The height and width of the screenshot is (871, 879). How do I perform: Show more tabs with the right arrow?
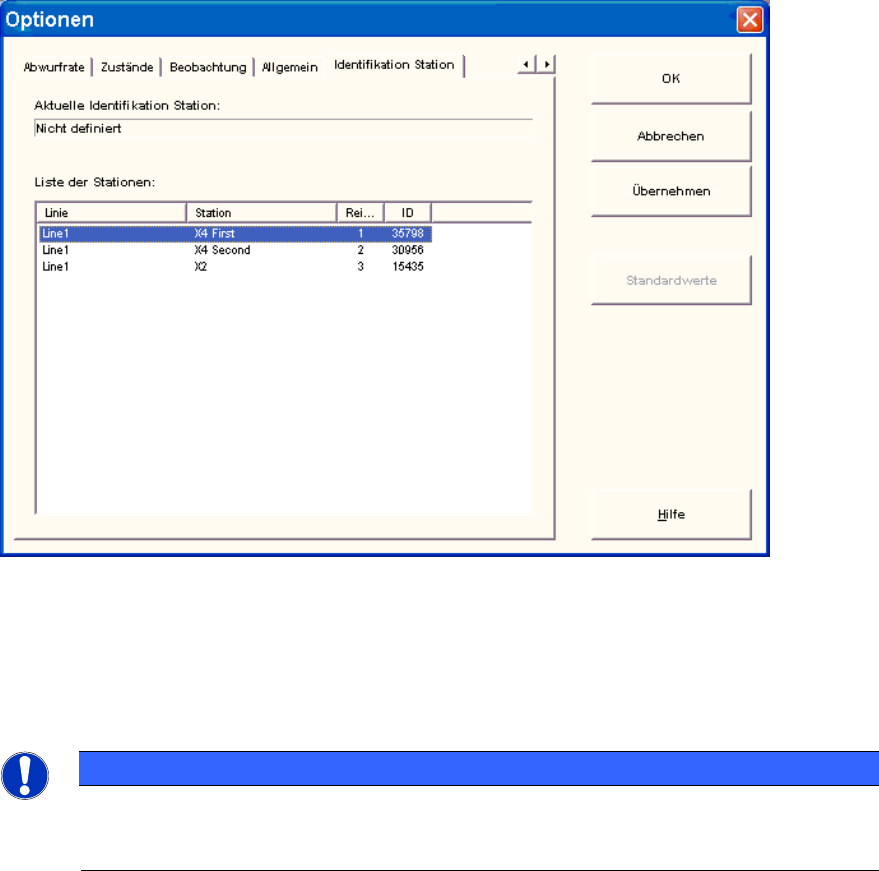(x=547, y=64)
